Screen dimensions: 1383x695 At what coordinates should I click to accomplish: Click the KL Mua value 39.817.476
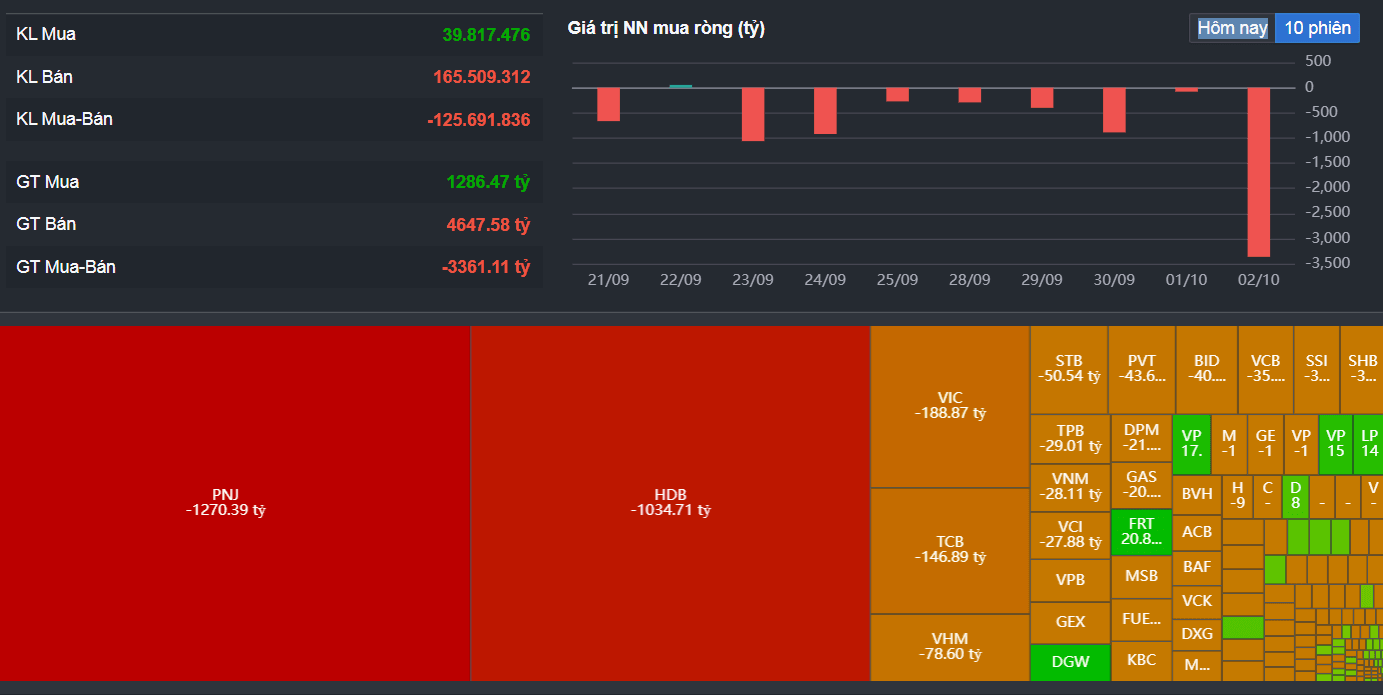point(486,35)
